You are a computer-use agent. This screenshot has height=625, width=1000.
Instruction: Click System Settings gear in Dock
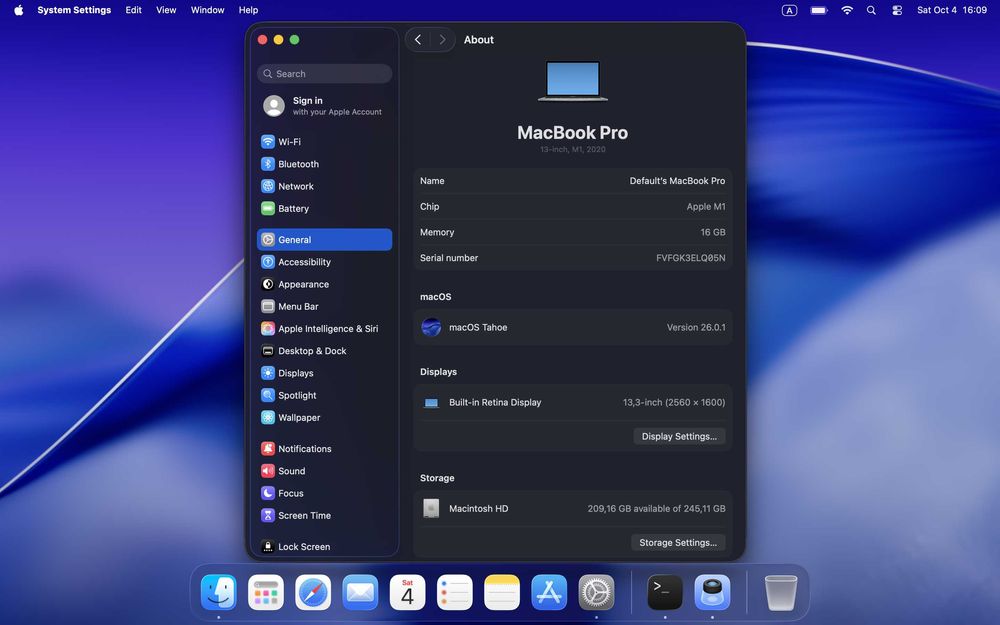tap(596, 592)
